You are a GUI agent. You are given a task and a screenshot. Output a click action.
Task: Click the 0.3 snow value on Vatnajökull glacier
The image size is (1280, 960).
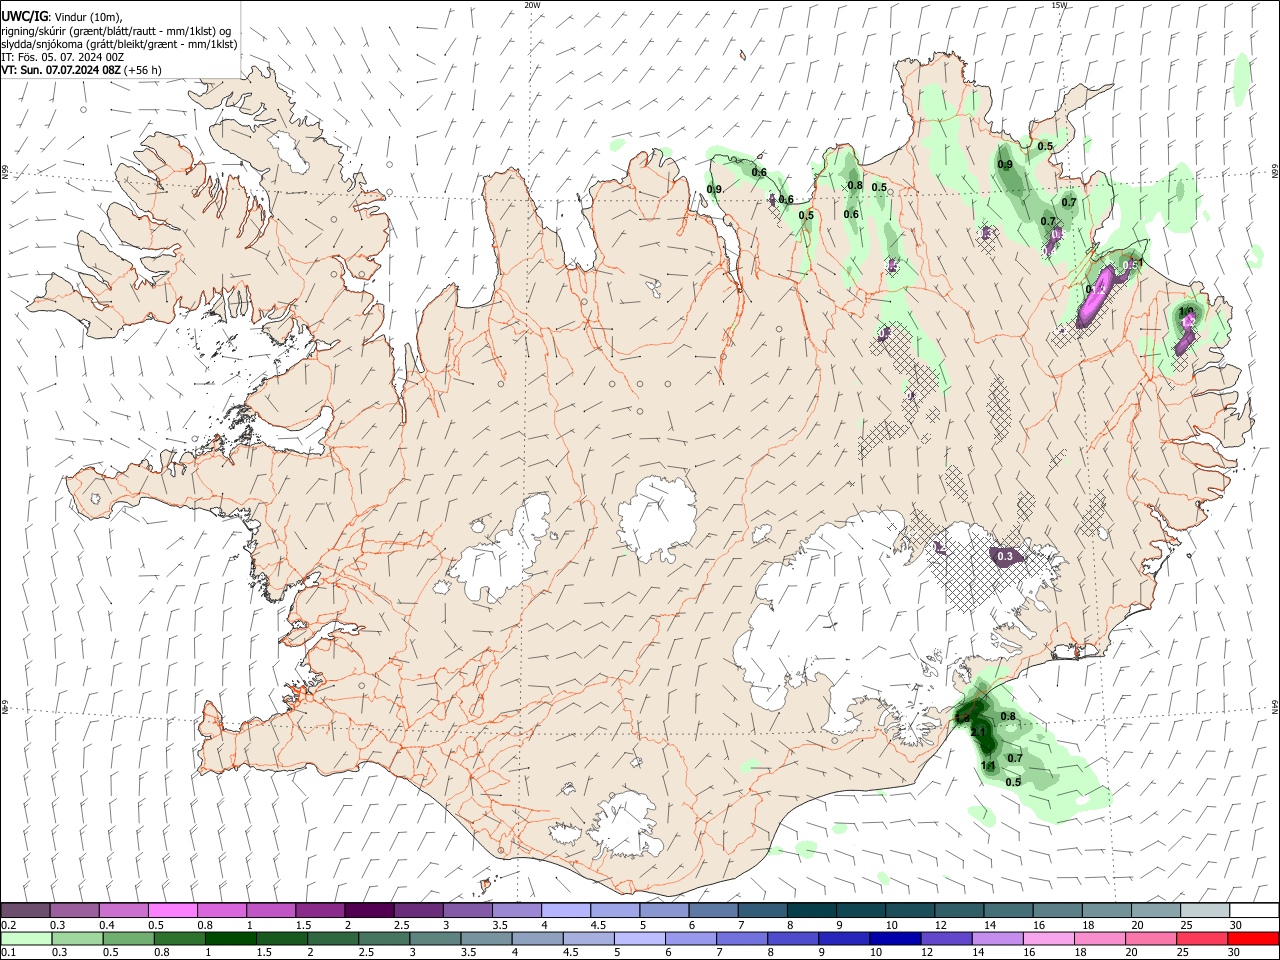click(1005, 556)
